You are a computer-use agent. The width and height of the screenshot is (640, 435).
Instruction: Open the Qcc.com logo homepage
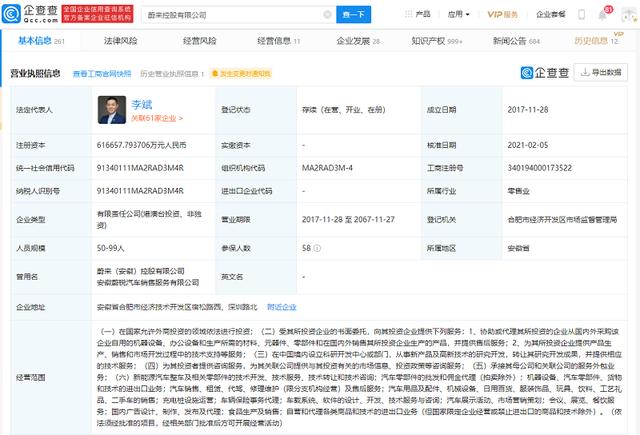pyautogui.click(x=31, y=14)
